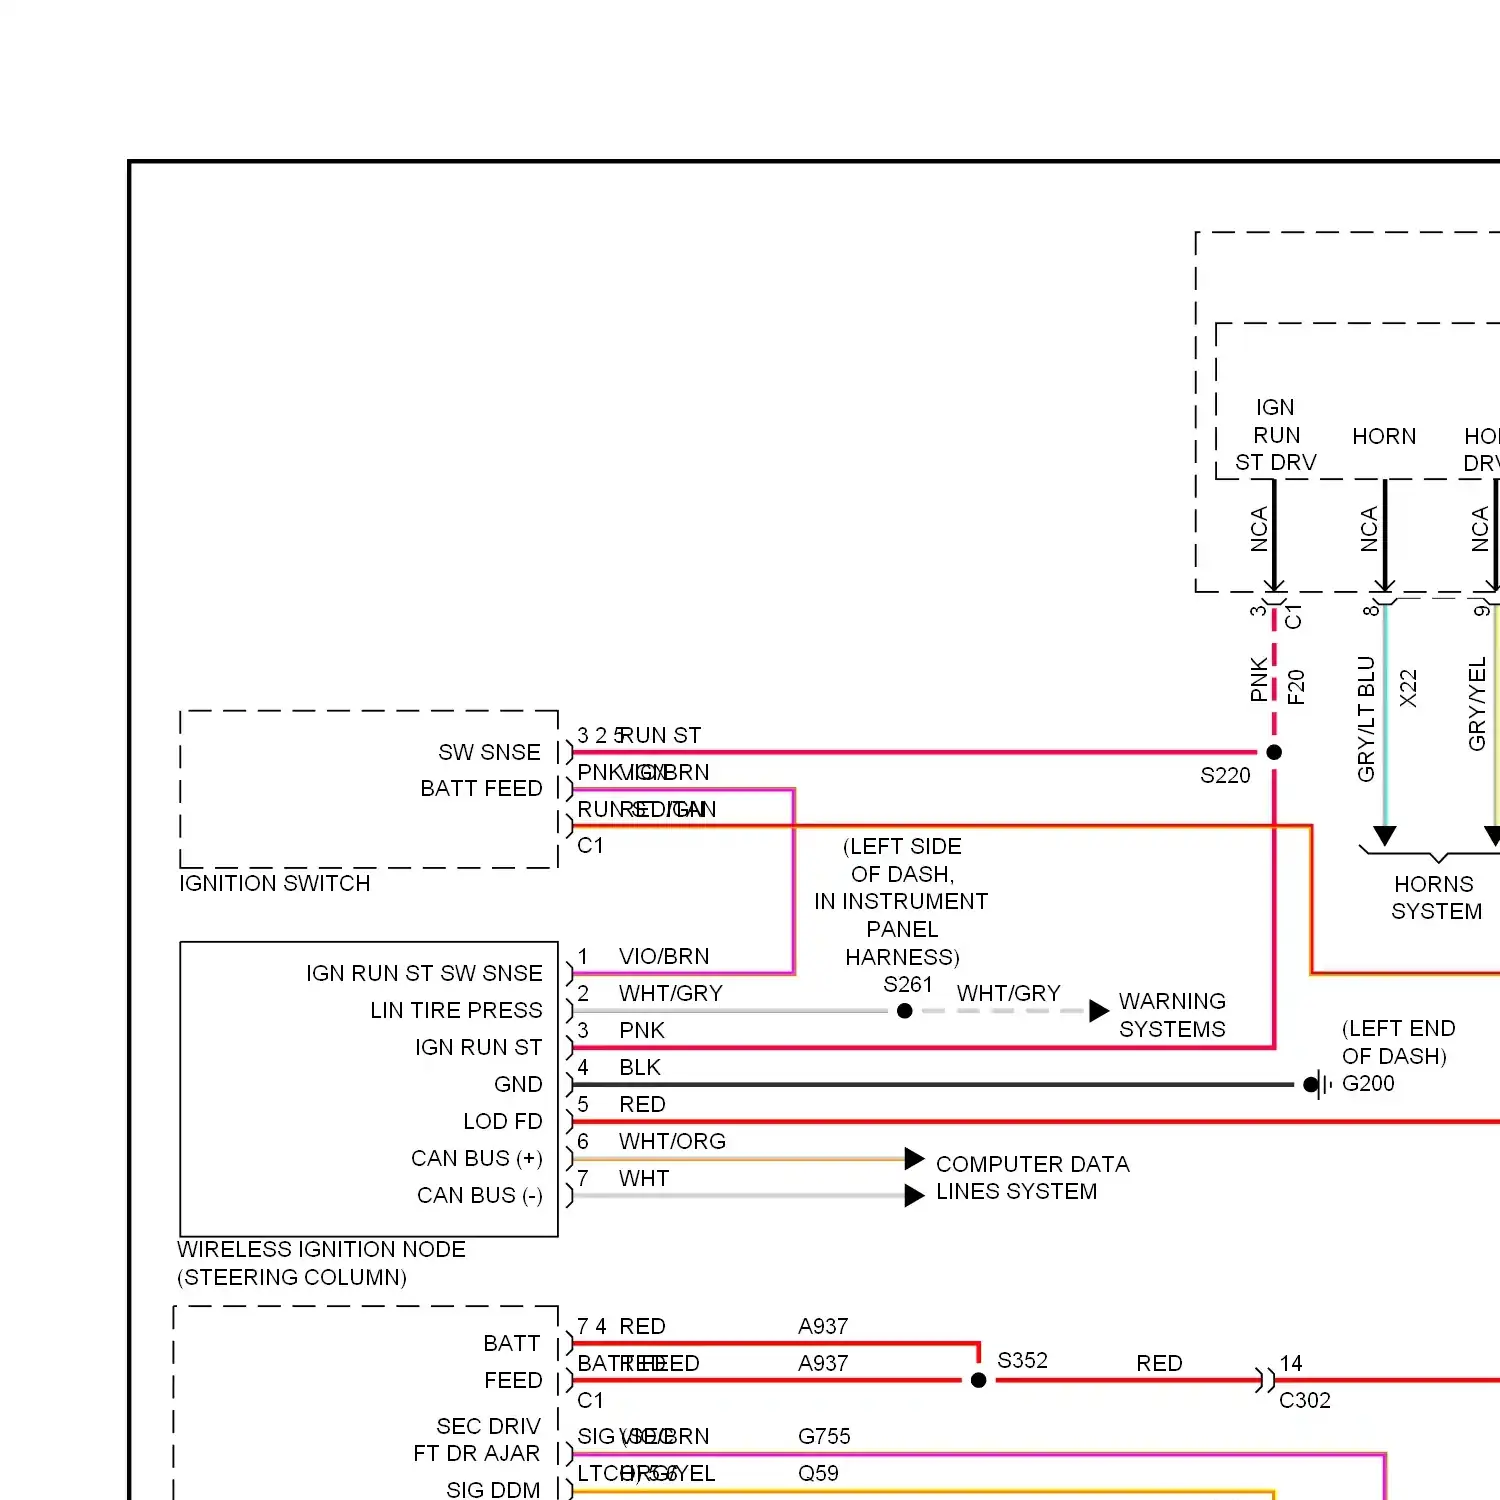Click the arrowhead on the WHT/ORG wire
The height and width of the screenshot is (1500, 1500).
pos(914,1159)
